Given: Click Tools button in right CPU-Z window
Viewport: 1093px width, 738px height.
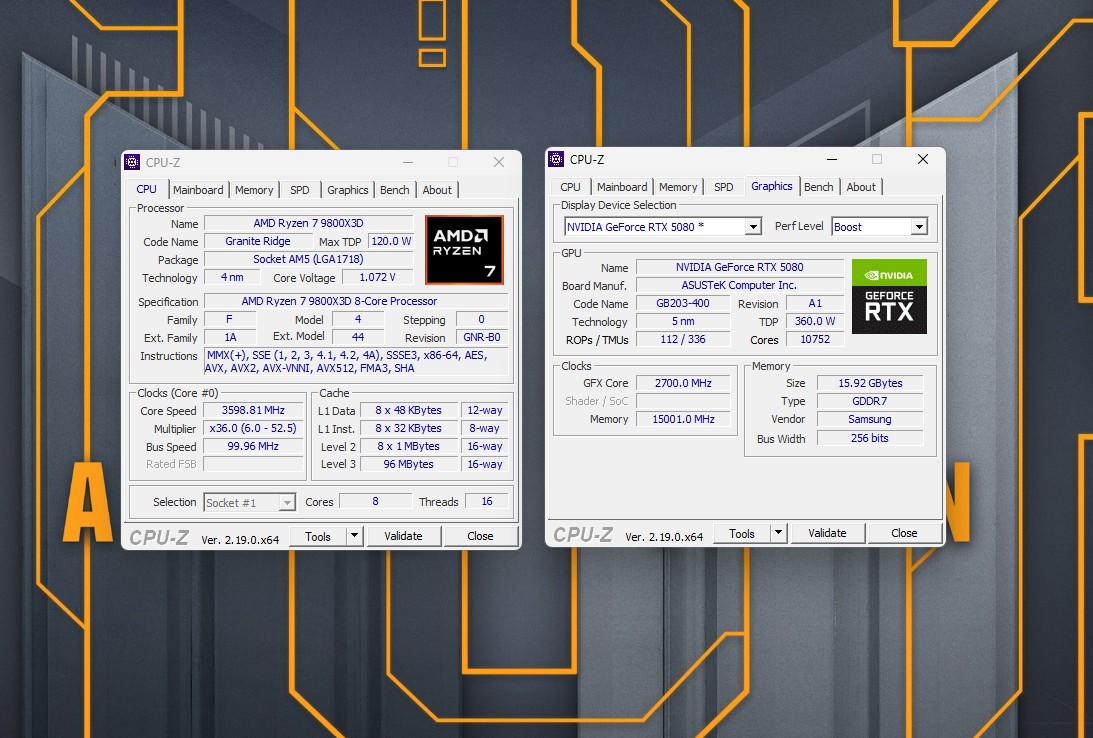Looking at the screenshot, I should 742,533.
